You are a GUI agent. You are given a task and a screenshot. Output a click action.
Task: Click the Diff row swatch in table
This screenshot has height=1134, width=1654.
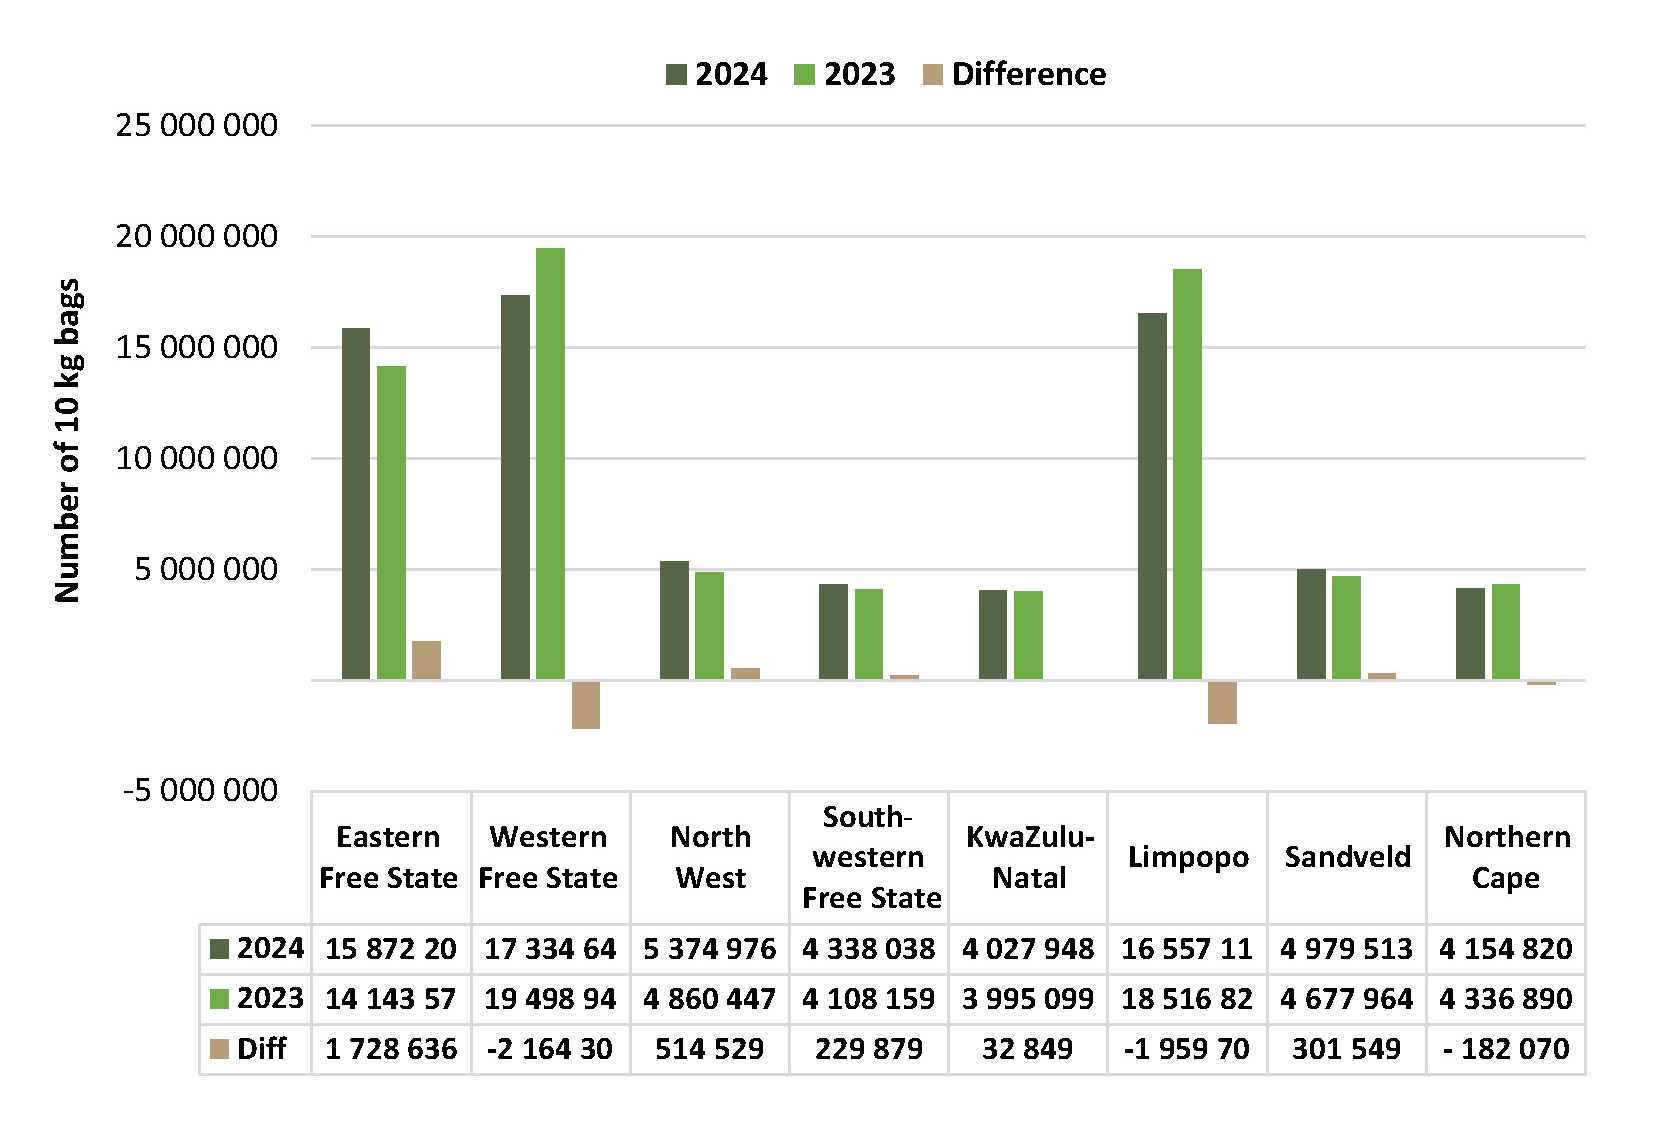click(x=219, y=1049)
